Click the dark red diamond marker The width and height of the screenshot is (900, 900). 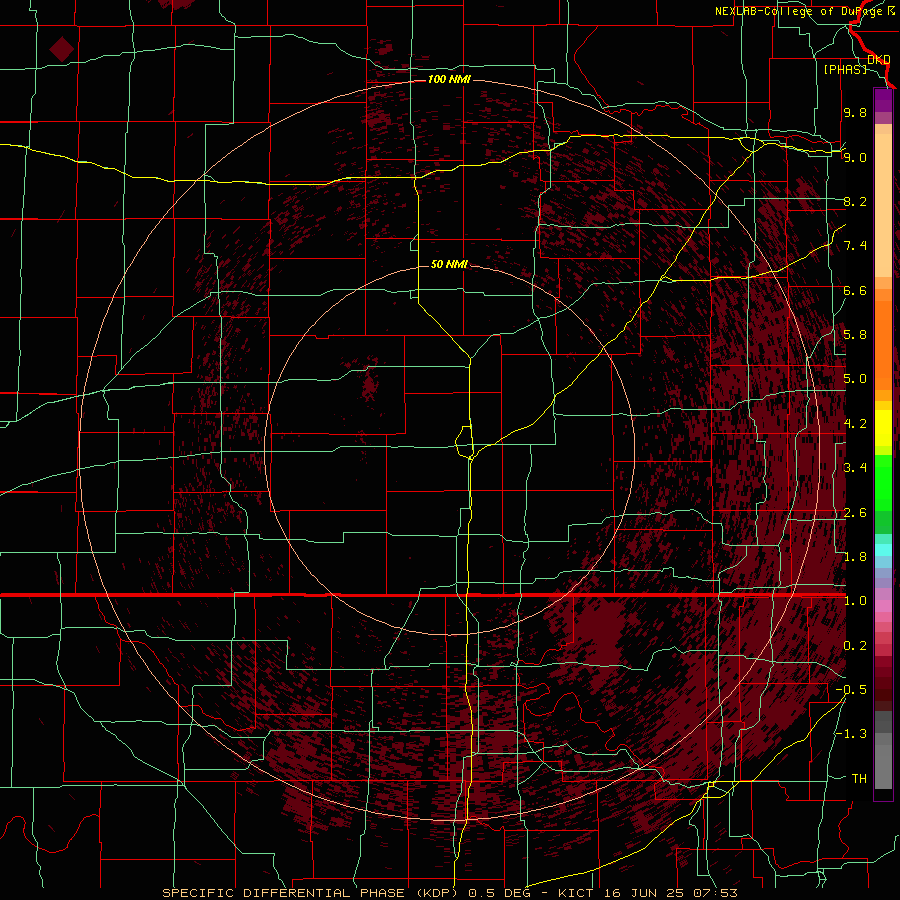click(x=61, y=49)
